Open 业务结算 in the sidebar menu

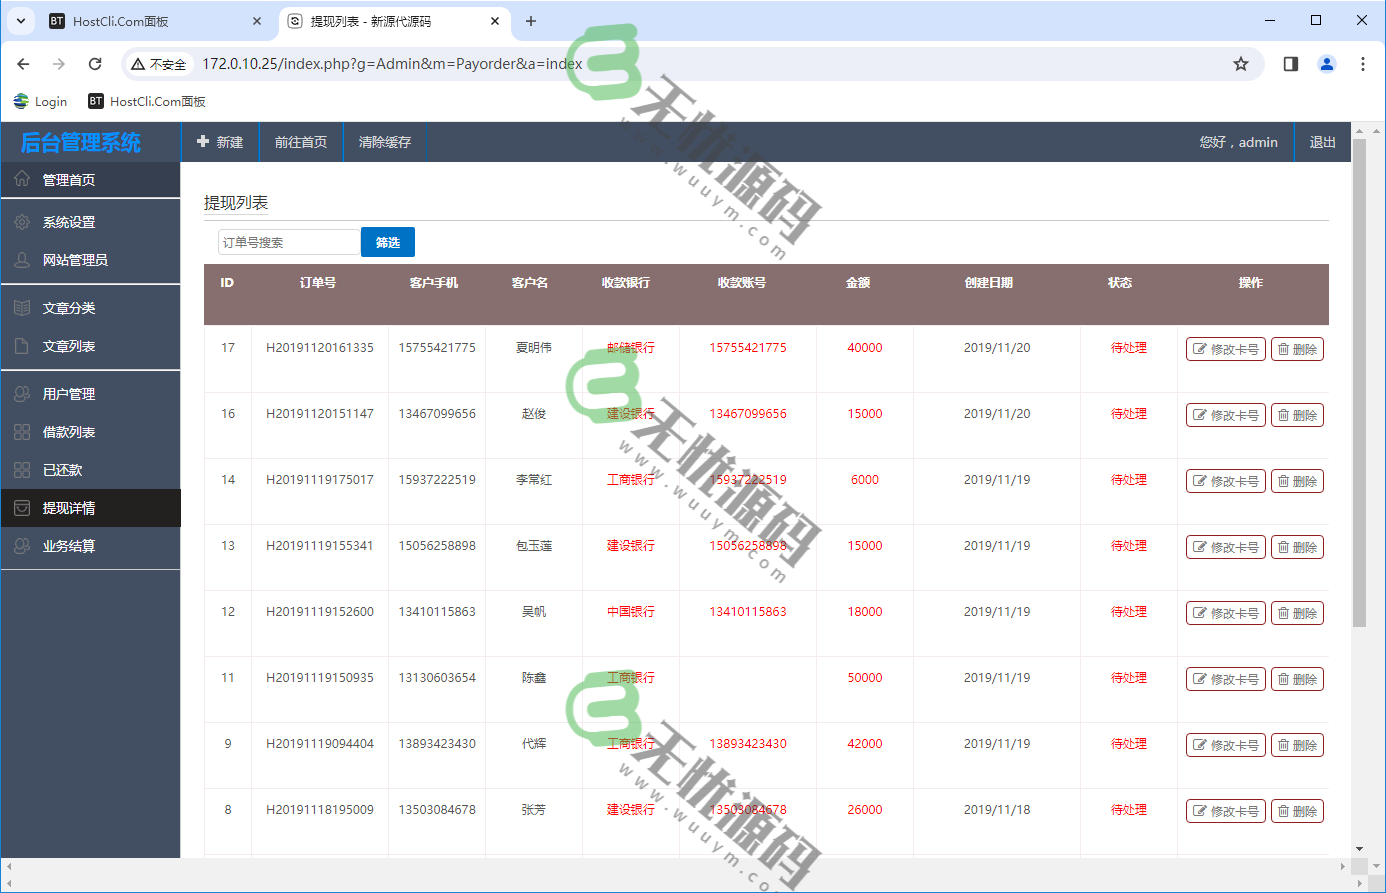(69, 546)
